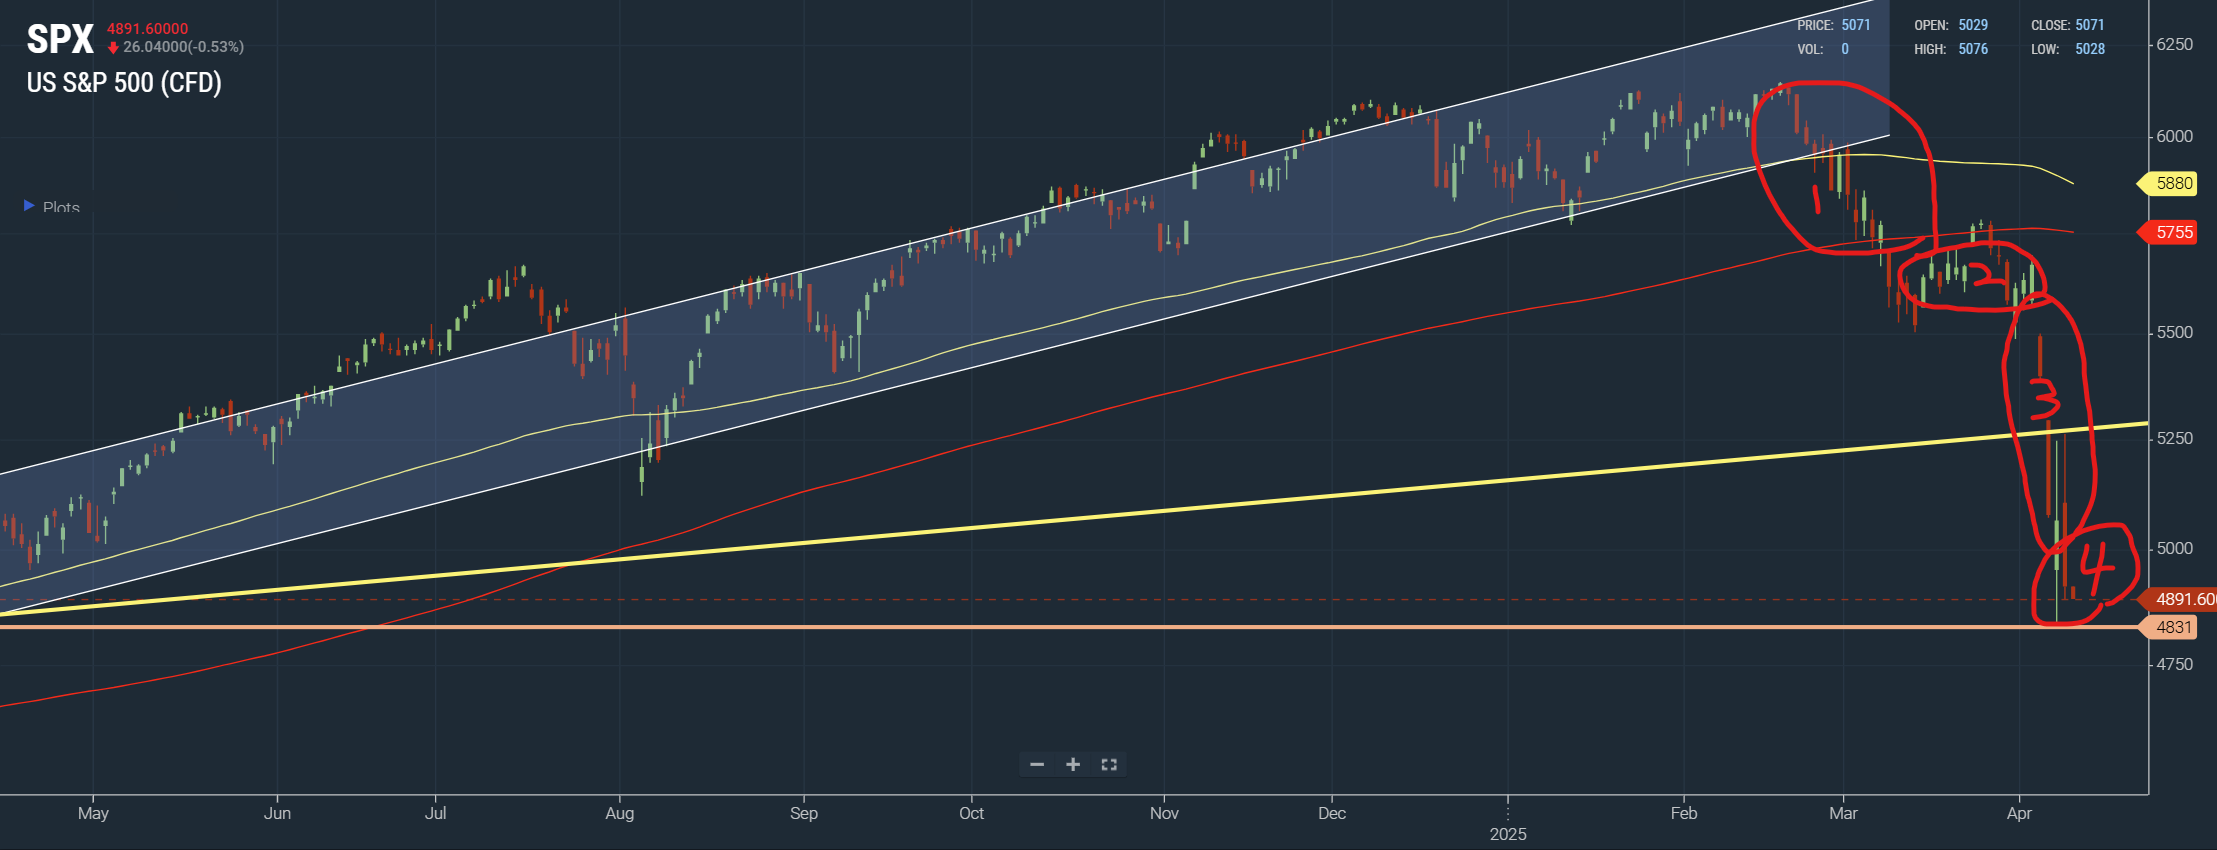
Task: Click the CLOSE: 5071 readout
Action: point(2068,25)
